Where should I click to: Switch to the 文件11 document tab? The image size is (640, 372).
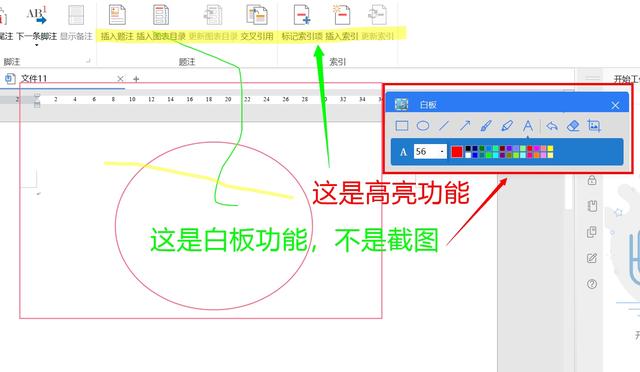click(x=34, y=78)
